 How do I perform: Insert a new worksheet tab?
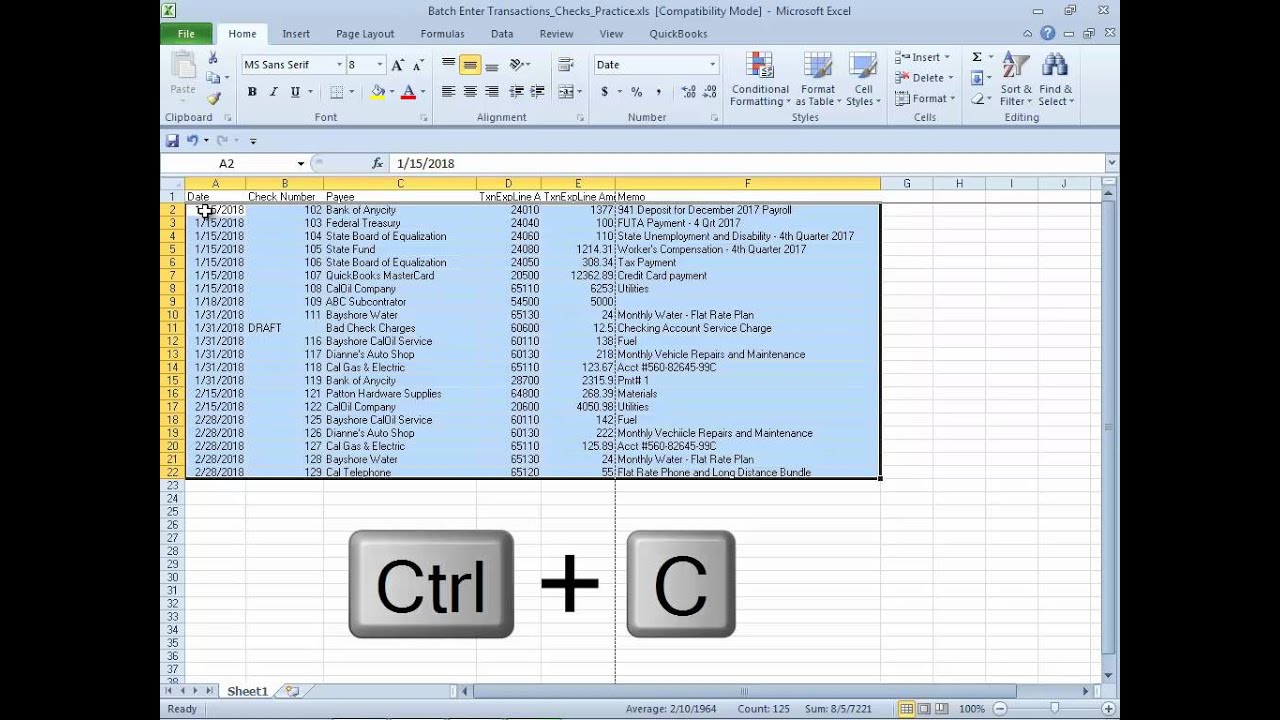pos(292,691)
